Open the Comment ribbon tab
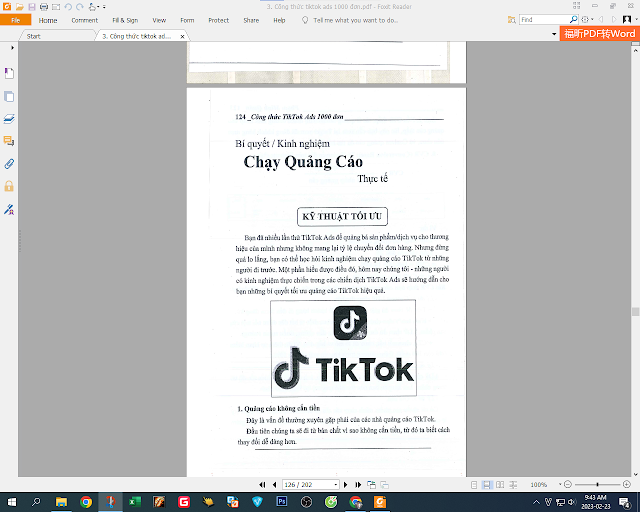This screenshot has width=640, height=512. (84, 20)
